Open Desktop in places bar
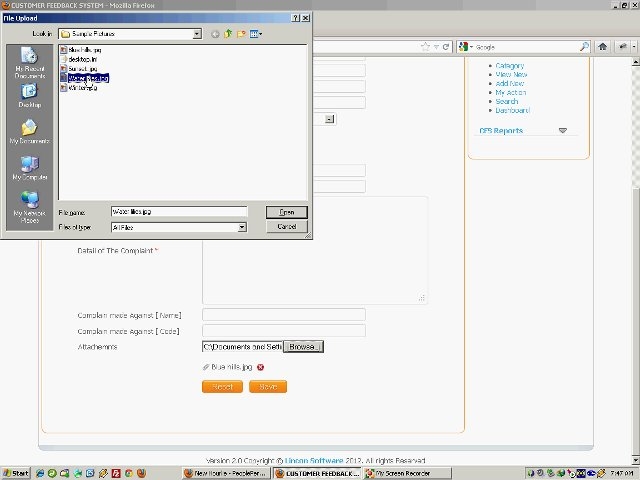Viewport: 640px width, 480px height. pos(30,96)
